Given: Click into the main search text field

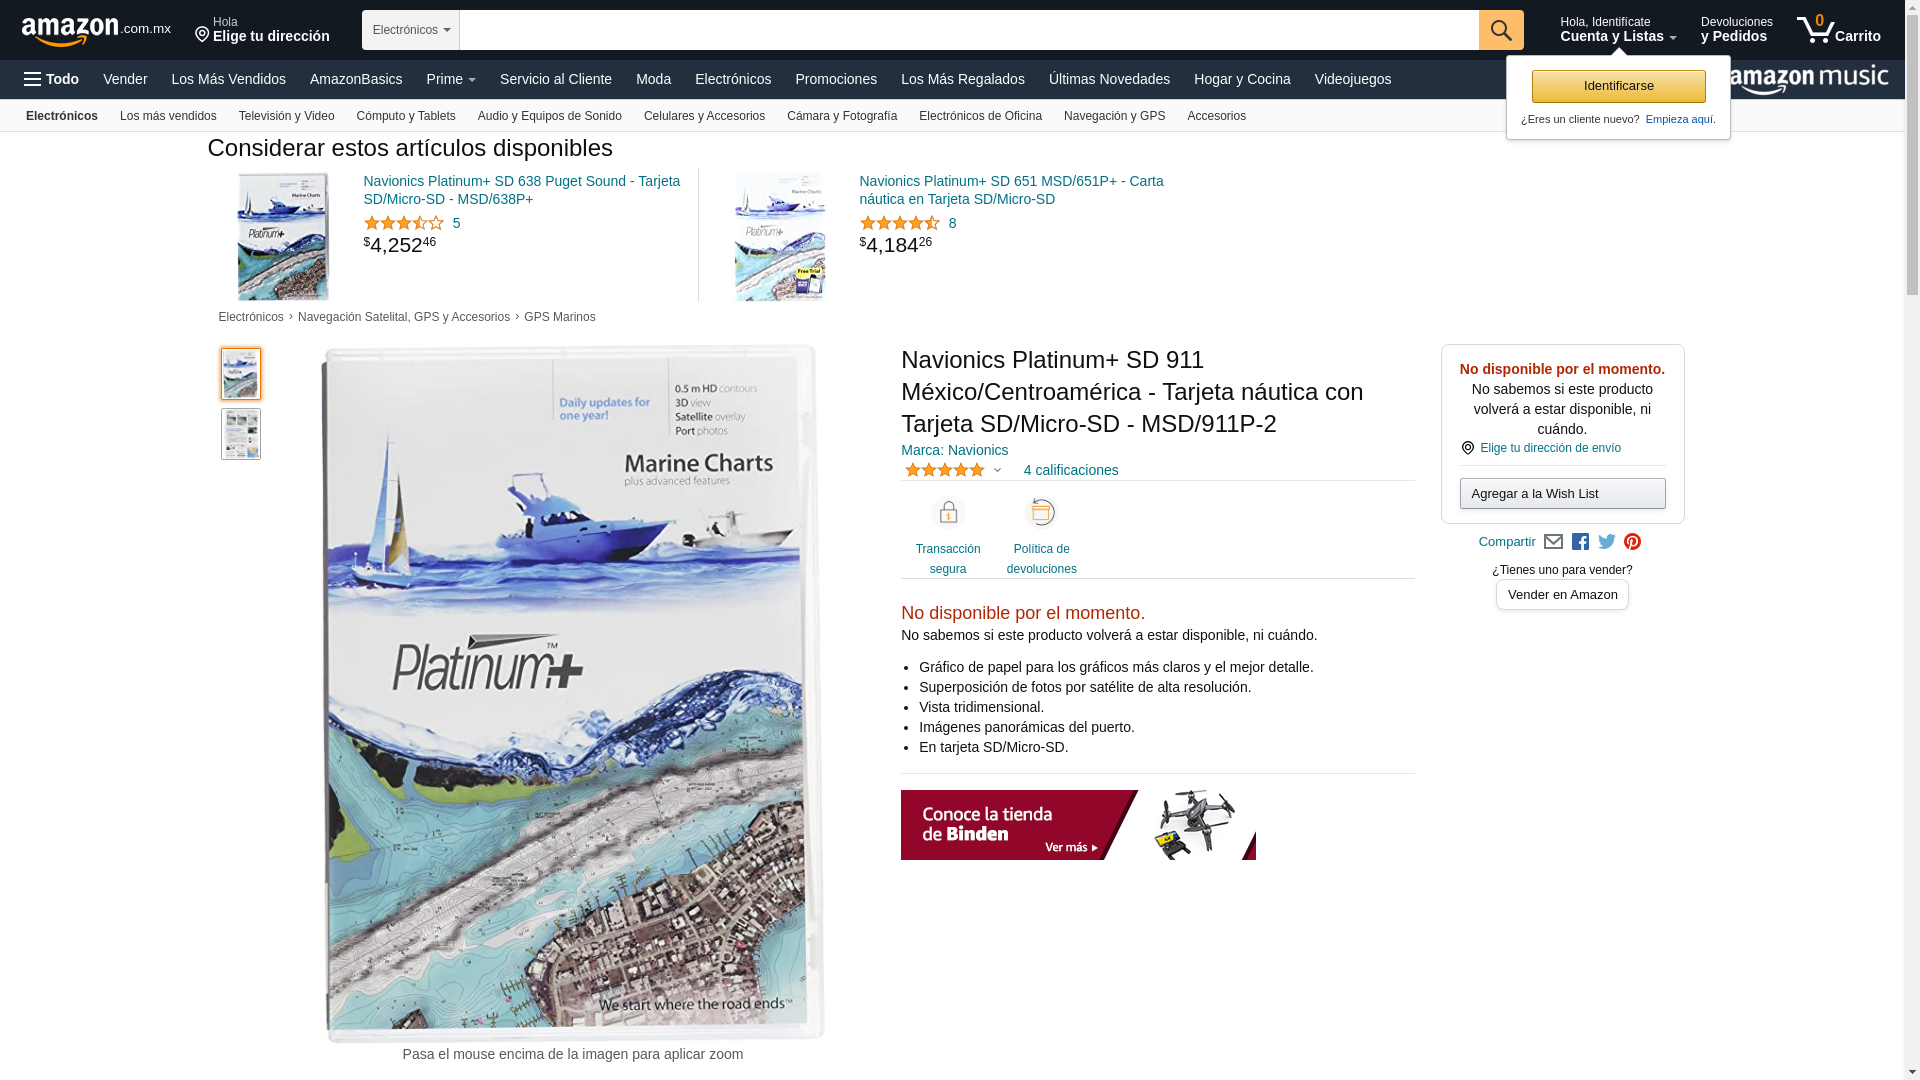Looking at the screenshot, I should coord(968,30).
